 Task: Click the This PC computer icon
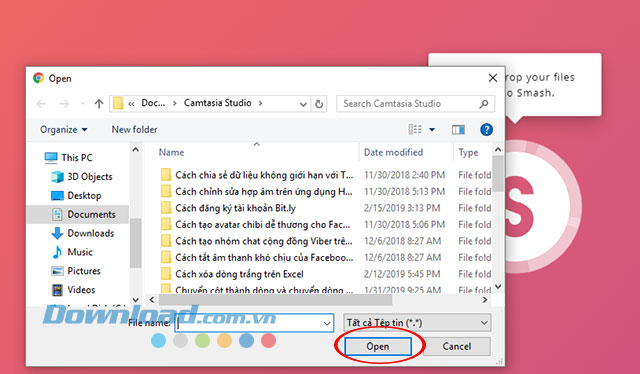pyautogui.click(x=51, y=158)
